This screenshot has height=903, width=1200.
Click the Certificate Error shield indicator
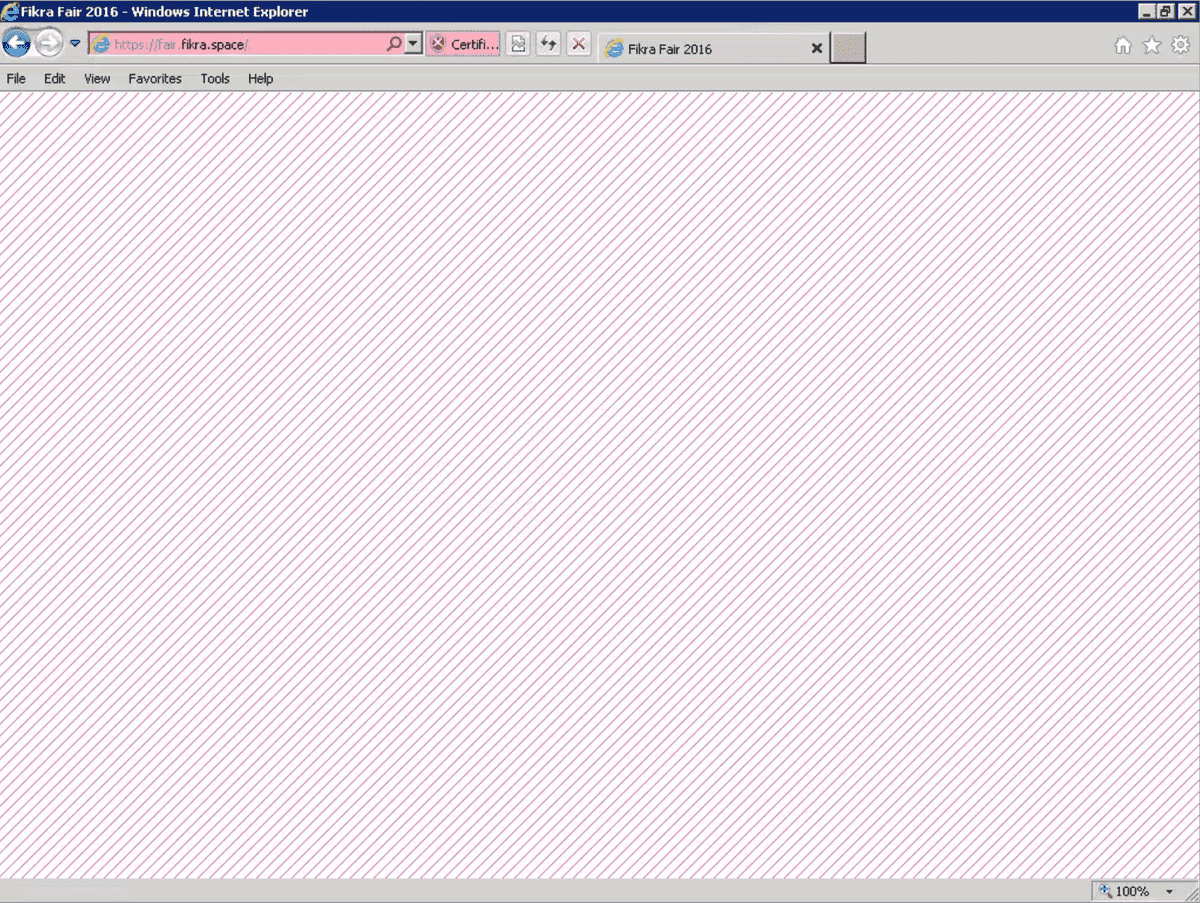[462, 44]
